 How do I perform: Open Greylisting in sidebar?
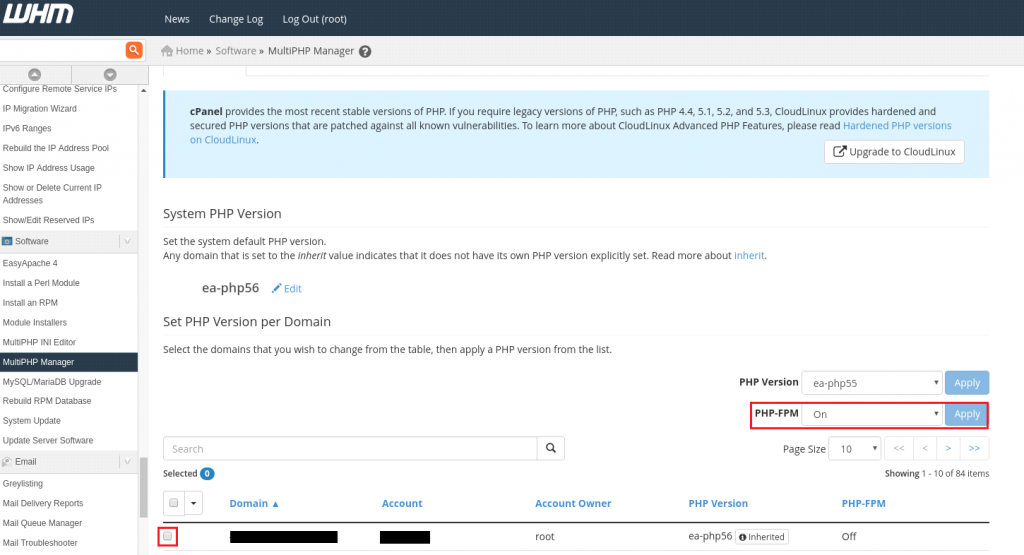pos(23,484)
